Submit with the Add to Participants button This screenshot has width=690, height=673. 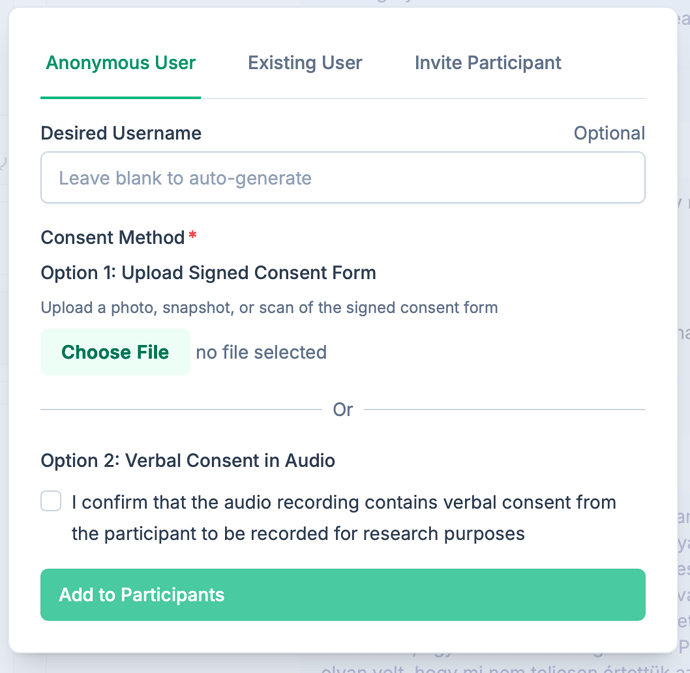(343, 595)
